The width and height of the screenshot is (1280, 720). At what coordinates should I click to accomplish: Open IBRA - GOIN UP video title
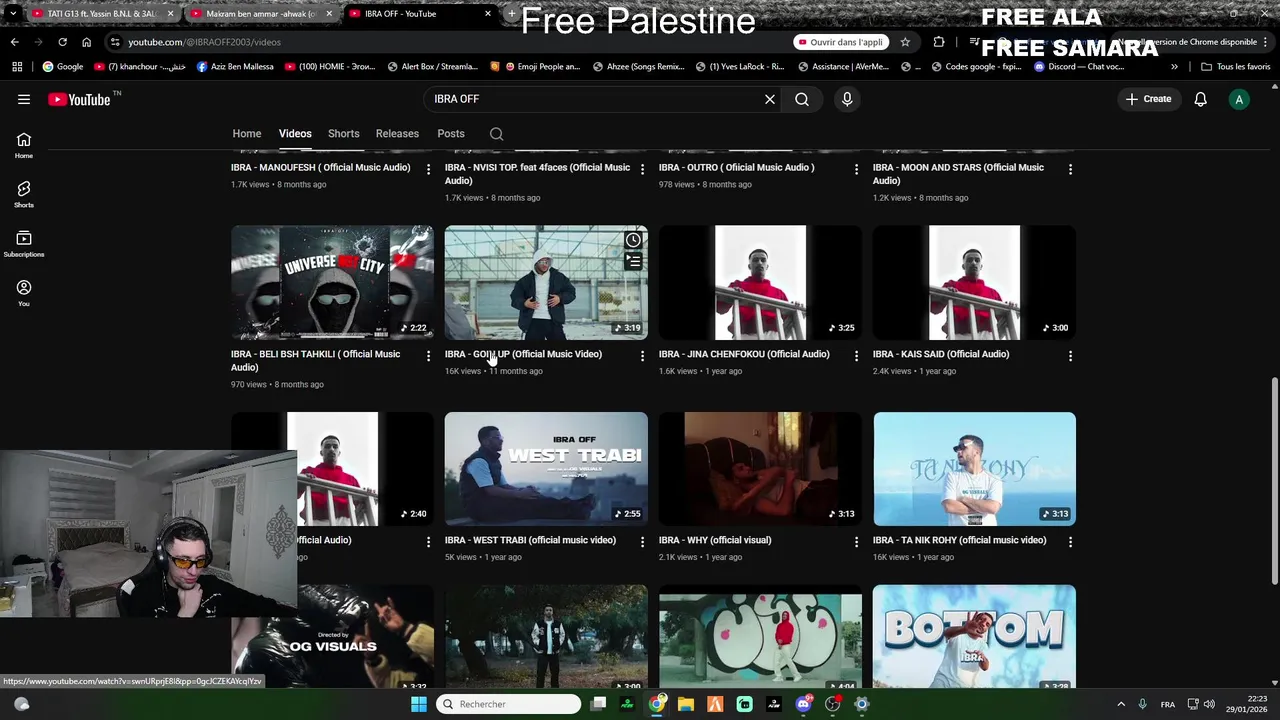[523, 354]
